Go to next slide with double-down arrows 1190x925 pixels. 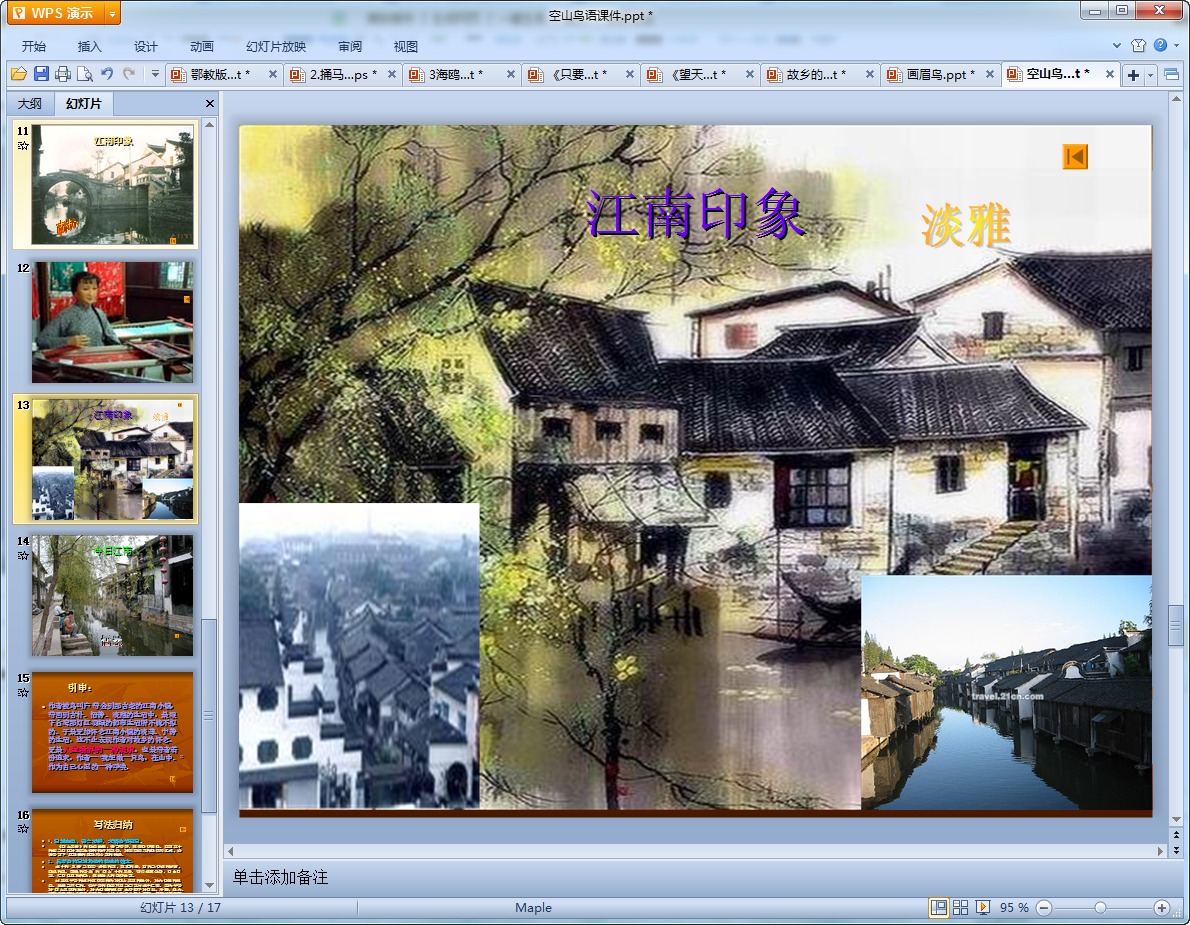[1176, 849]
